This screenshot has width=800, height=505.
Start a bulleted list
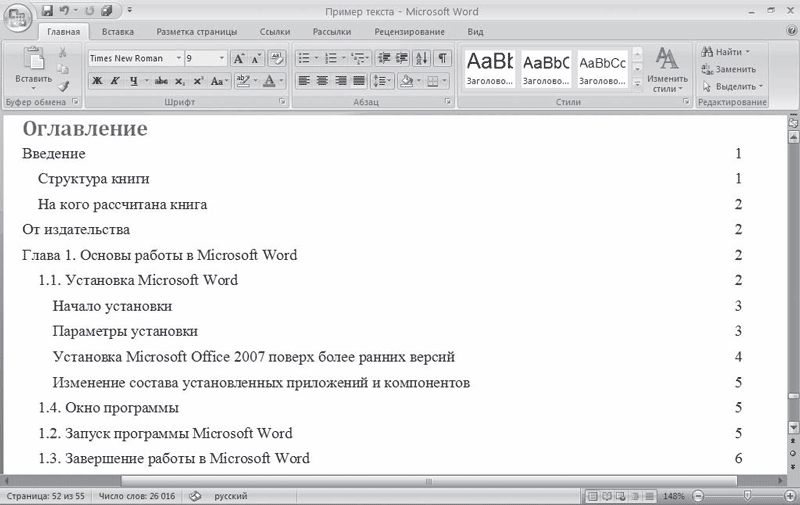[x=304, y=58]
